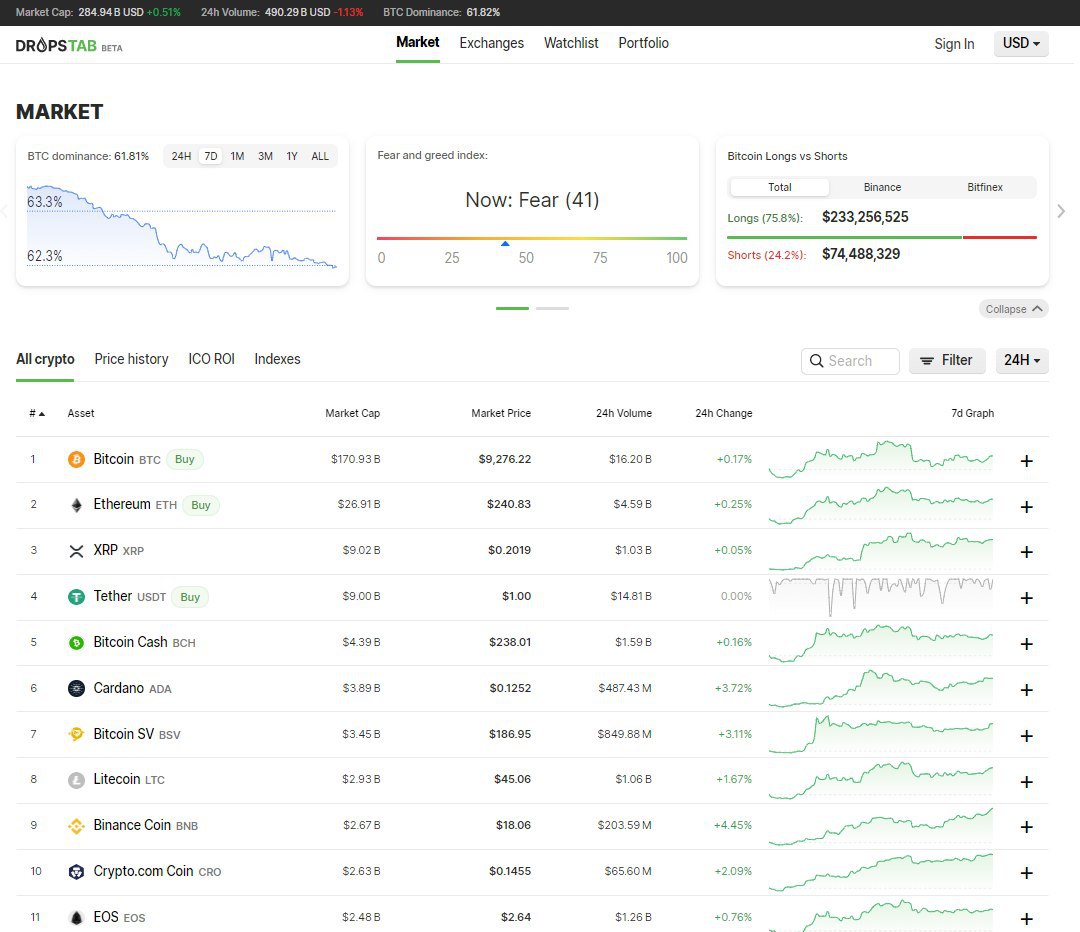Screen dimensions: 1080x932
Task: Add XRP to watchlist with plus icon
Action: 1026,552
